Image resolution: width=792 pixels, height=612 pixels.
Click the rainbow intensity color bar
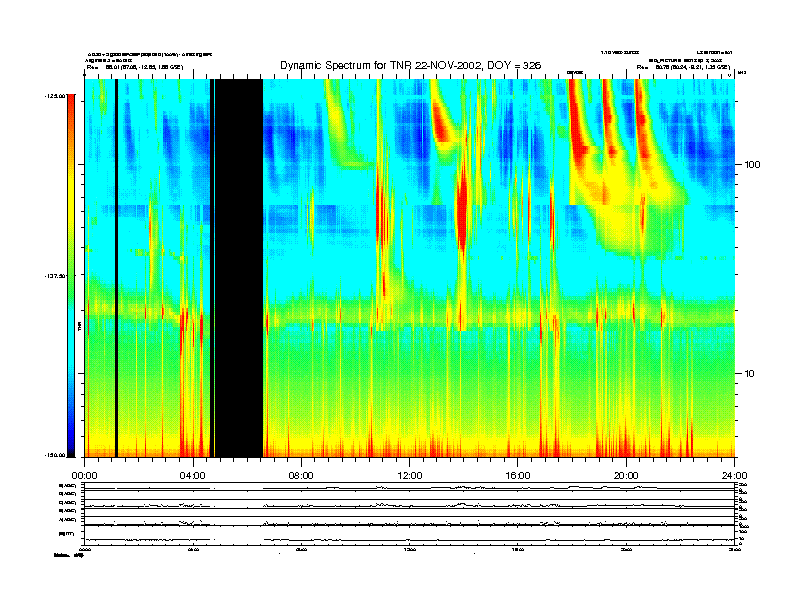[x=71, y=275]
